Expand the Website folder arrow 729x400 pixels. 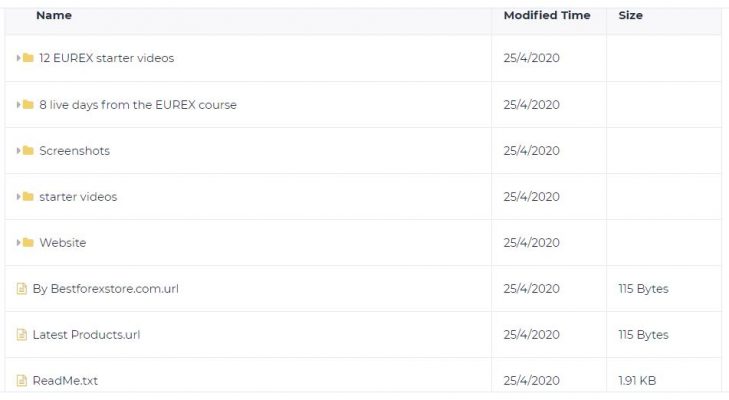[19, 242]
